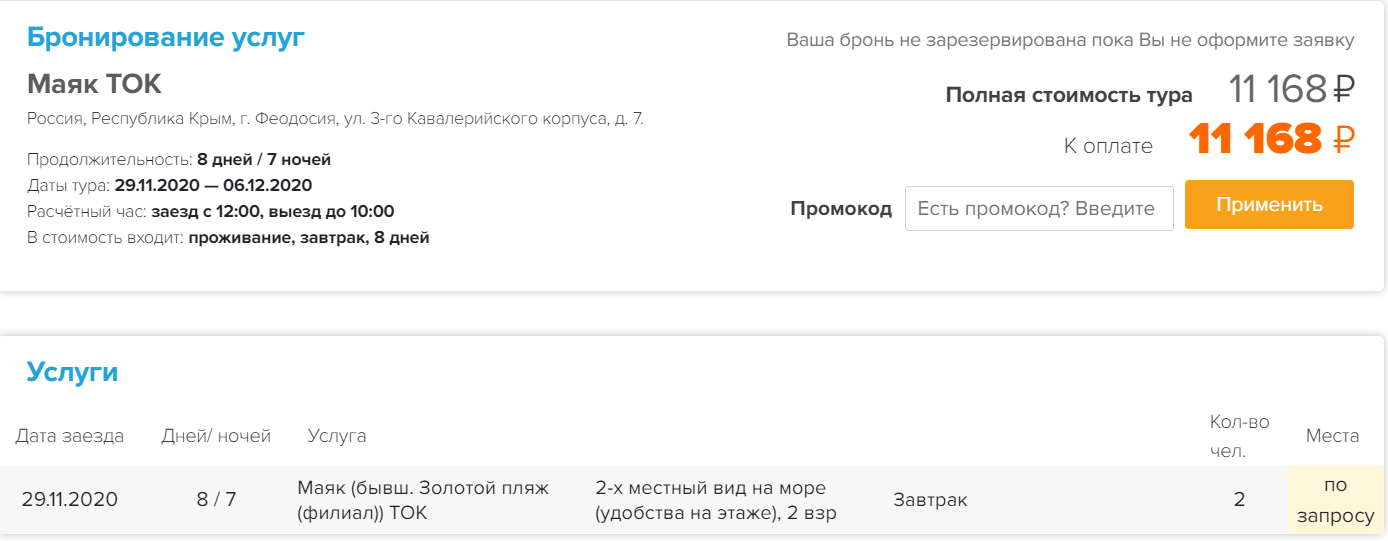1388x541 pixels.
Task: Focus the promo code input field
Action: coord(1039,209)
